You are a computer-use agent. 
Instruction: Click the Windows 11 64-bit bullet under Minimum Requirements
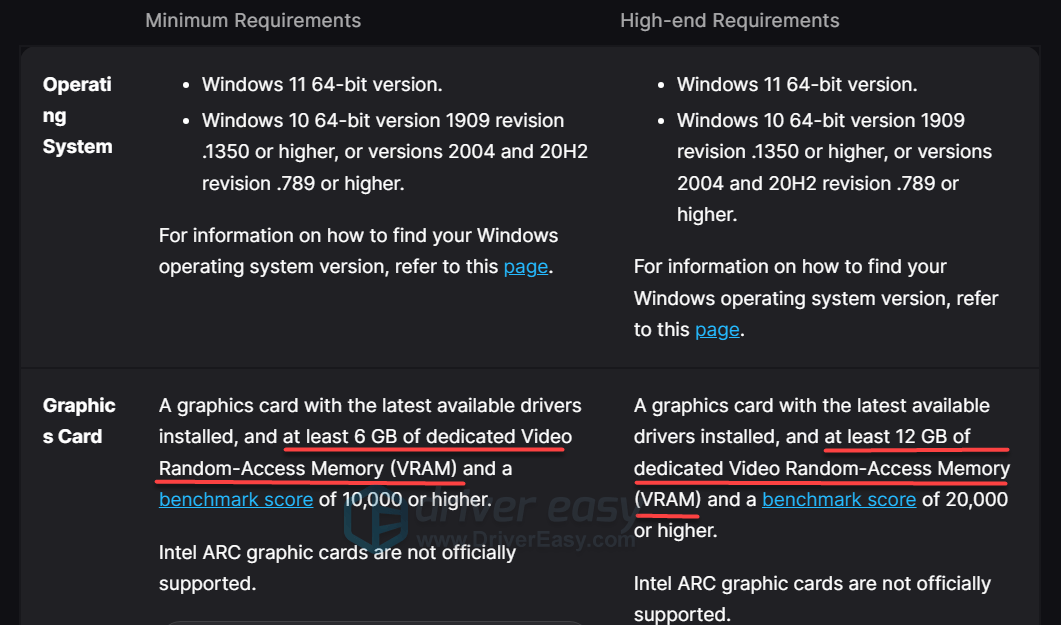322,85
